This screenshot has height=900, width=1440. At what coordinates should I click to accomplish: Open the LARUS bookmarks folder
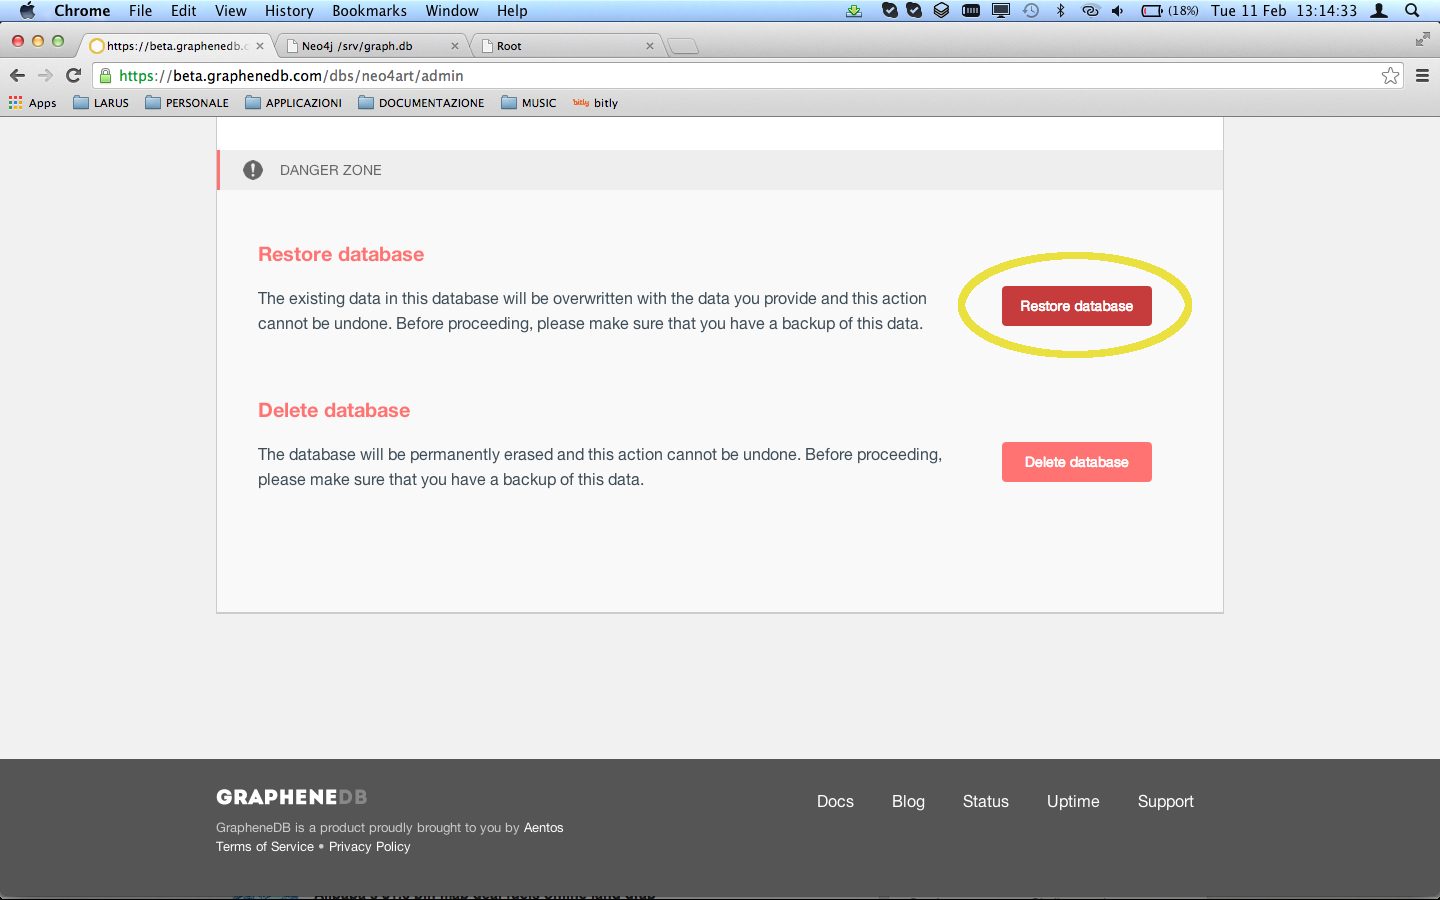coord(101,103)
